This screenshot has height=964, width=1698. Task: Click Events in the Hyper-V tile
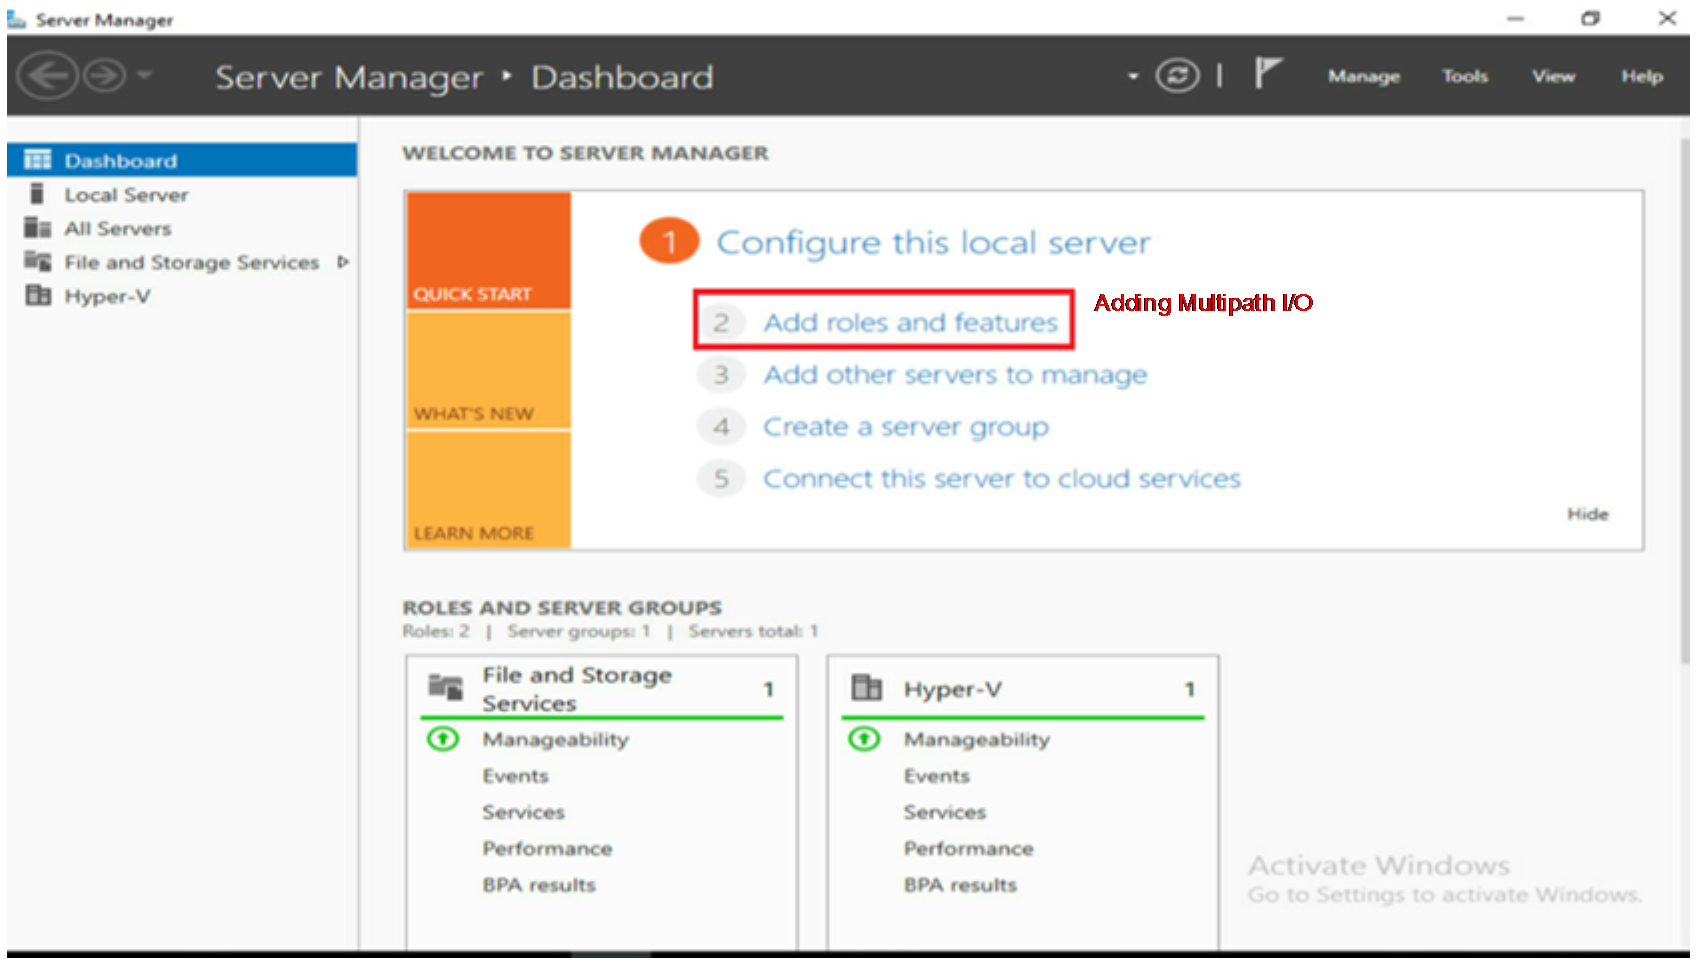click(937, 776)
